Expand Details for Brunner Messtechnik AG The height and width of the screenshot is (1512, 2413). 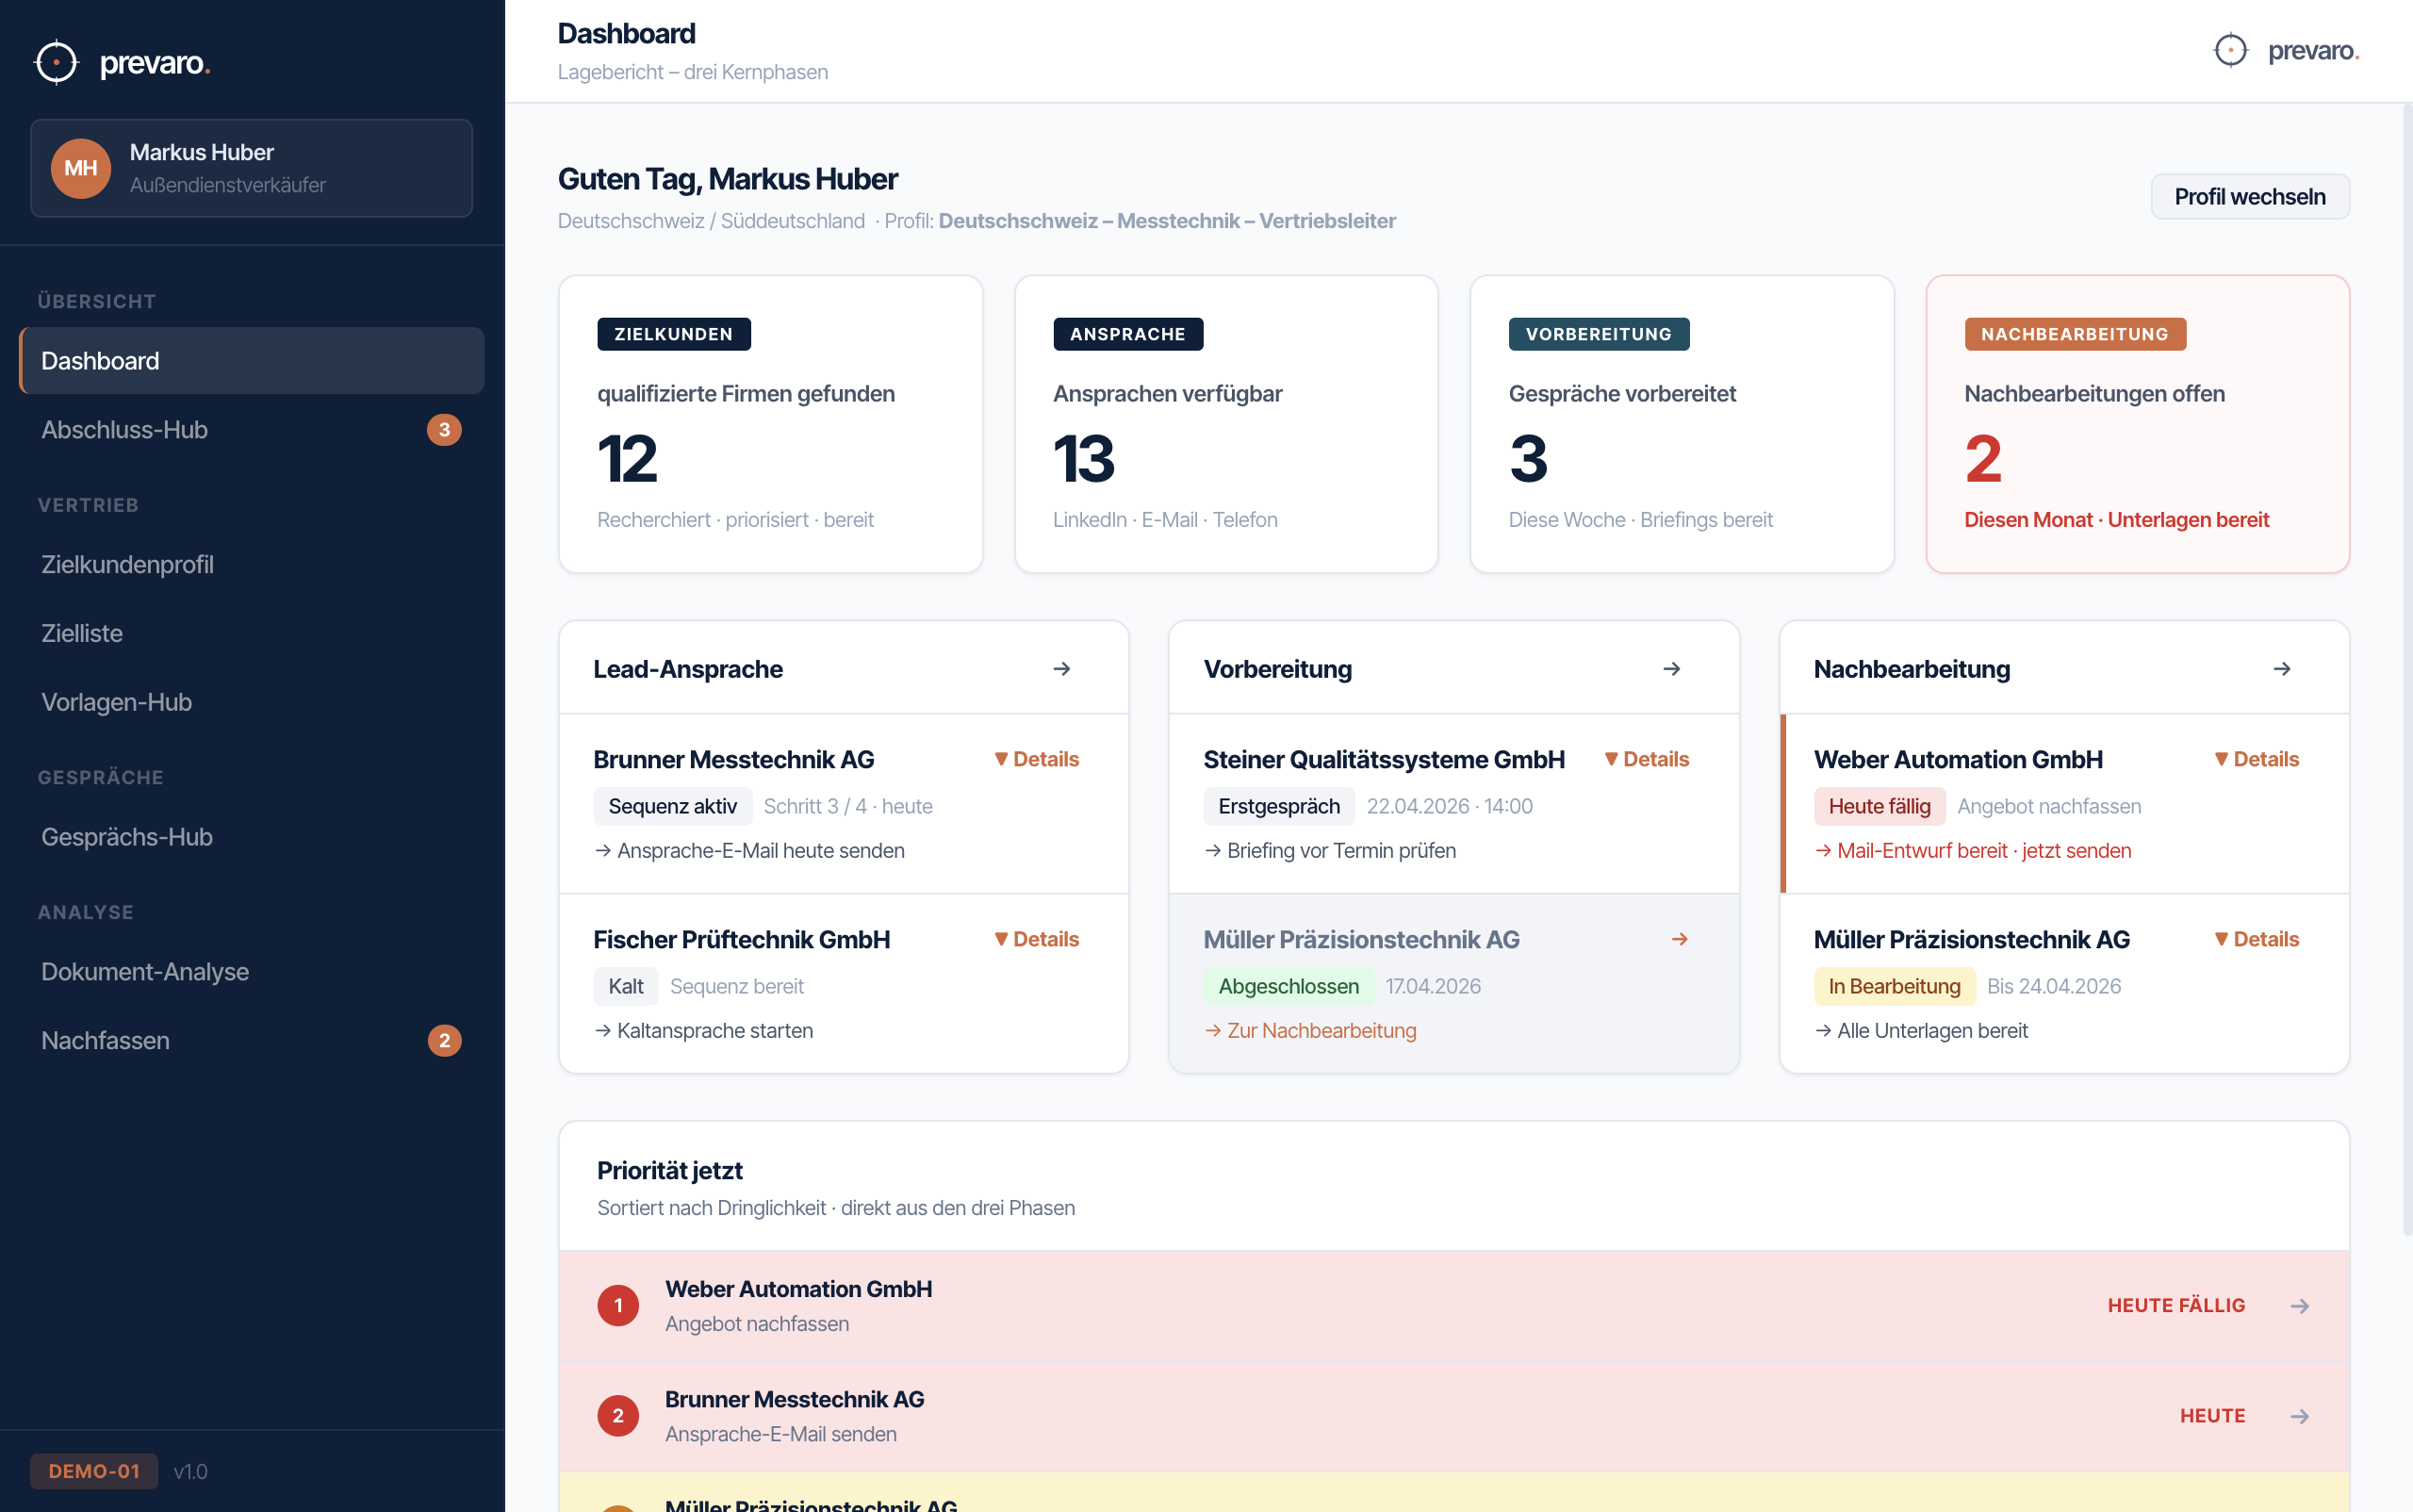pos(1036,759)
